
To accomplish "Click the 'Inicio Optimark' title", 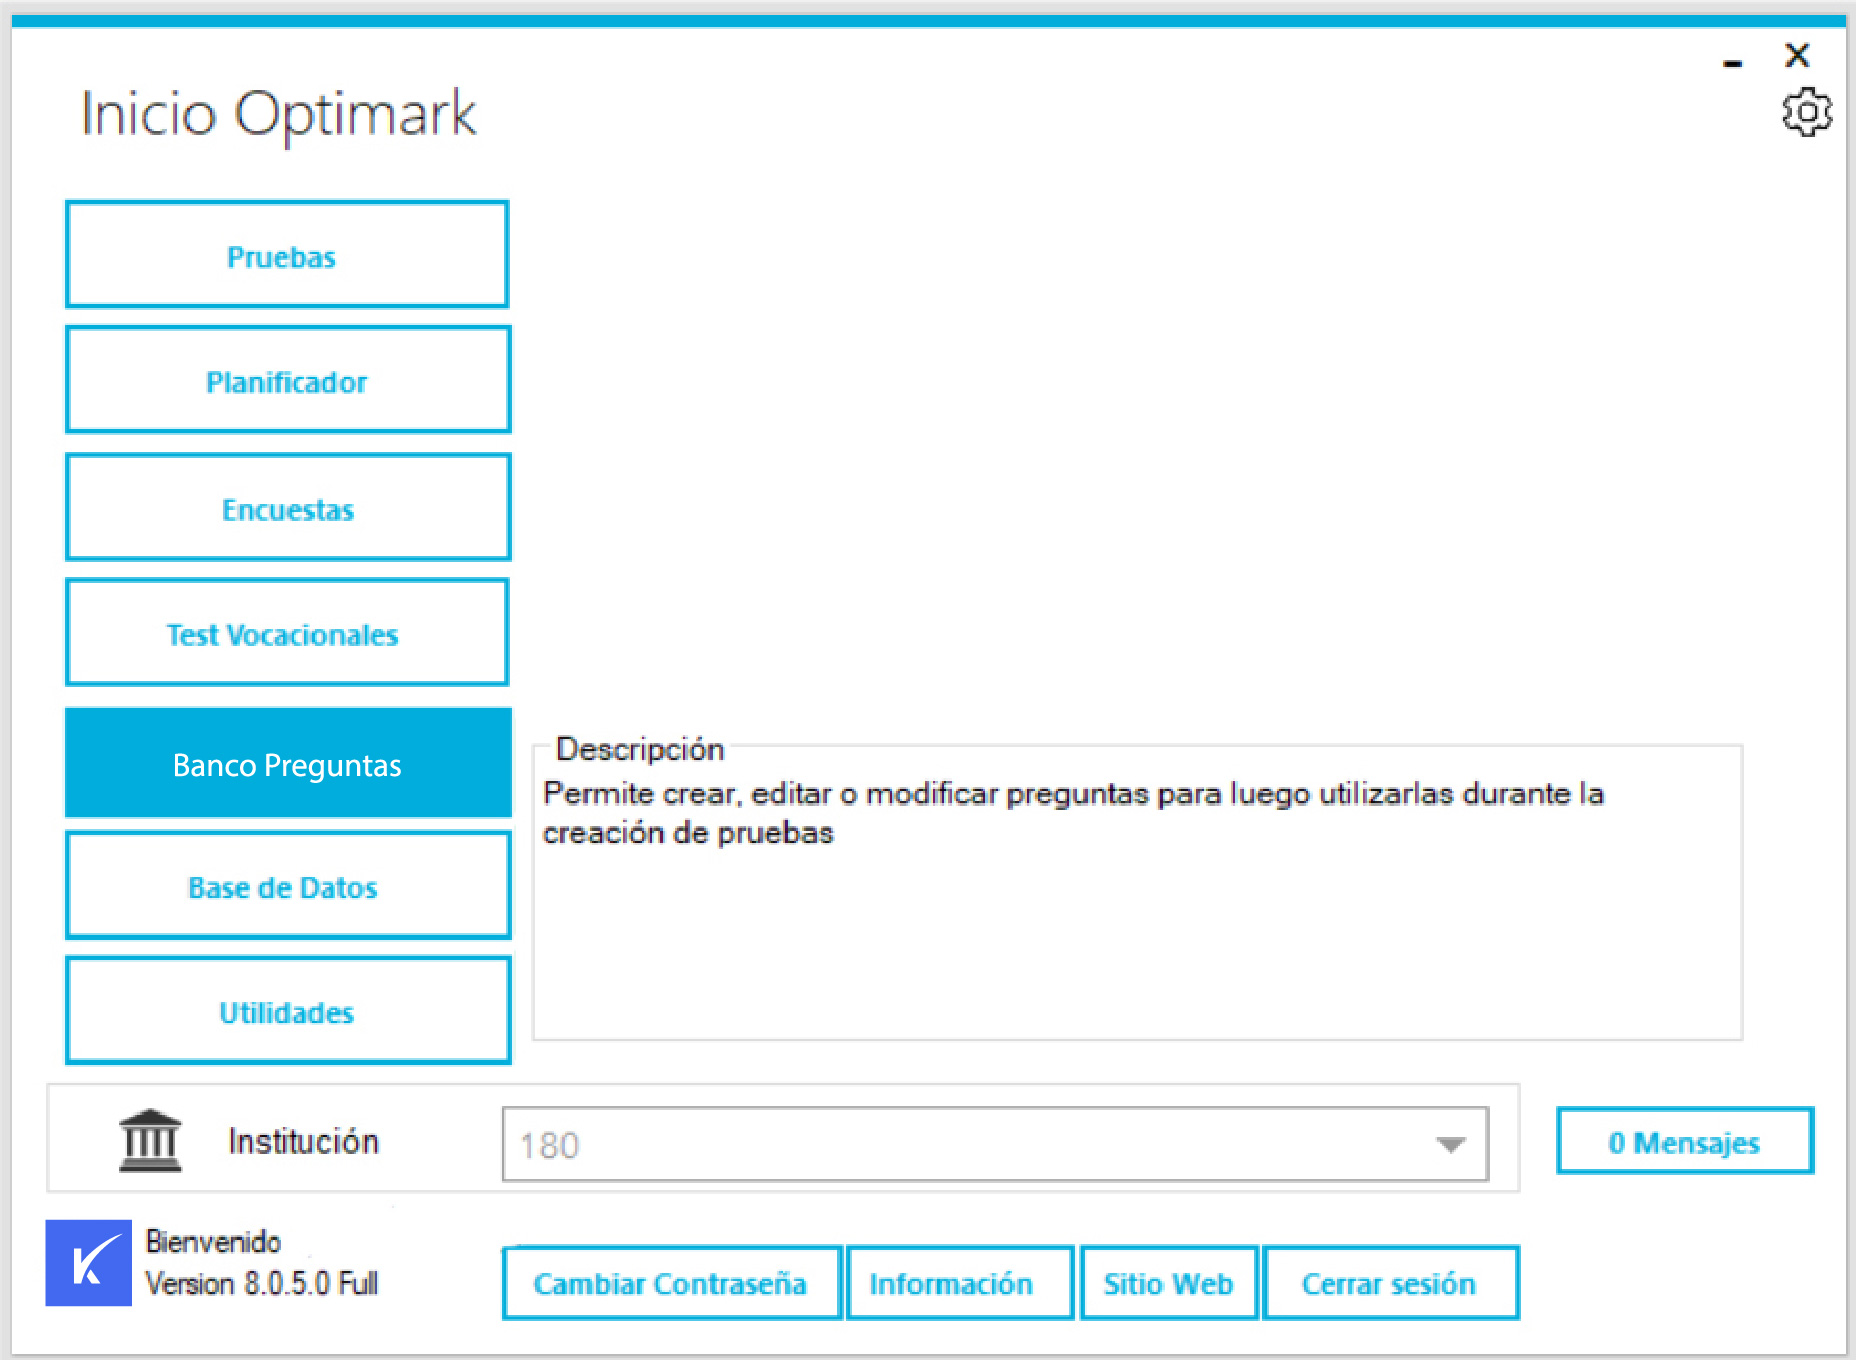I will tap(278, 114).
